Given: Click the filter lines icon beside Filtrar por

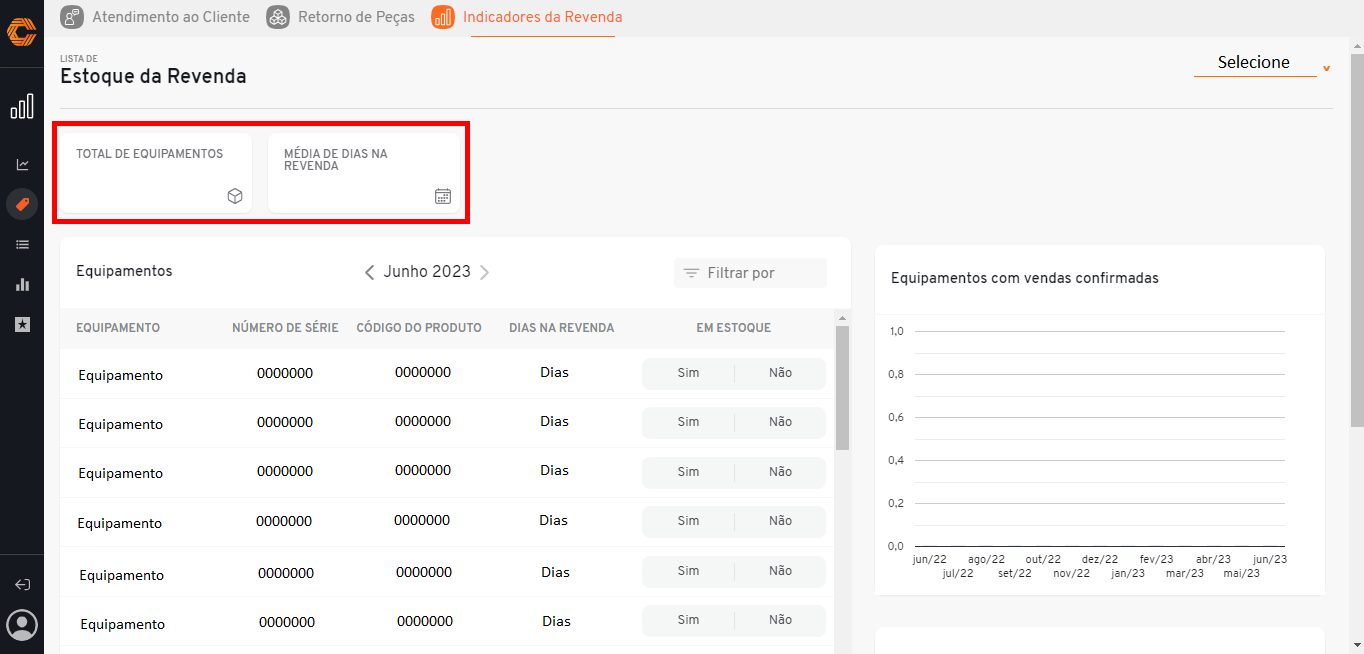Looking at the screenshot, I should point(691,273).
